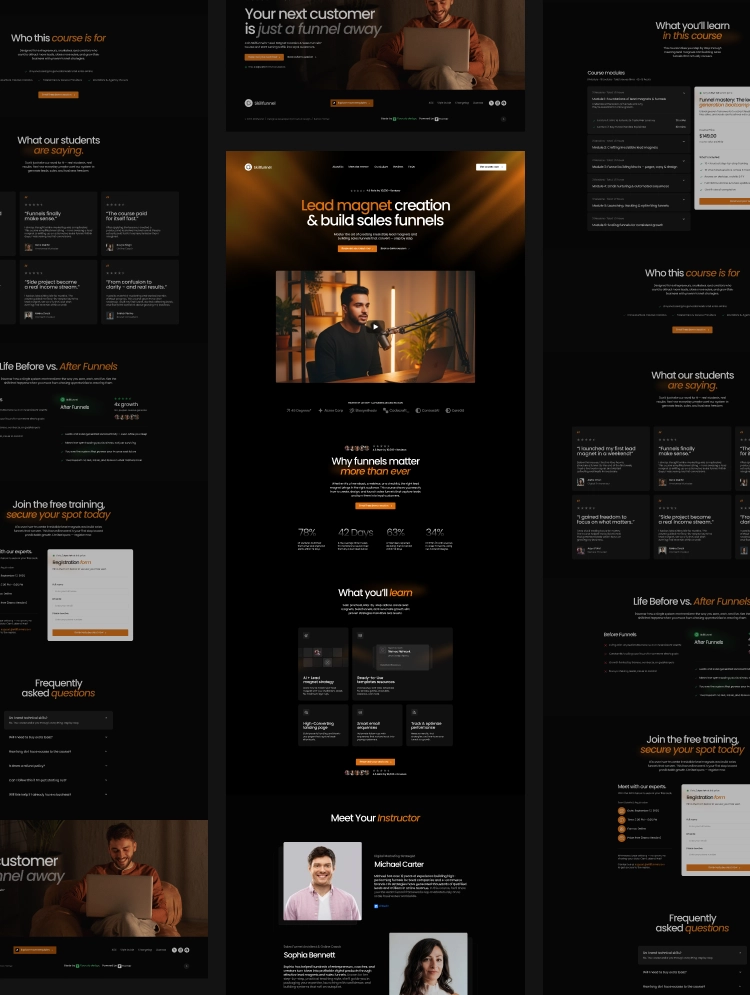This screenshot has width=750, height=995.
Task: Click the 42 Days statistic
Action: [356, 532]
